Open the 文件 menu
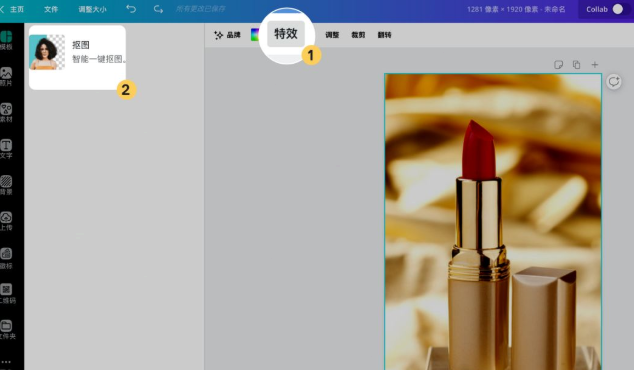The height and width of the screenshot is (370, 634). click(x=51, y=9)
